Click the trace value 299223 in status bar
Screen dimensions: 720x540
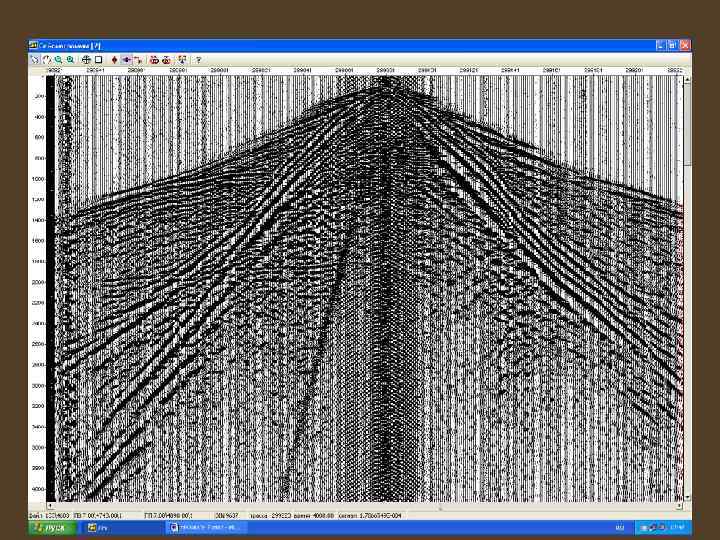(281, 516)
